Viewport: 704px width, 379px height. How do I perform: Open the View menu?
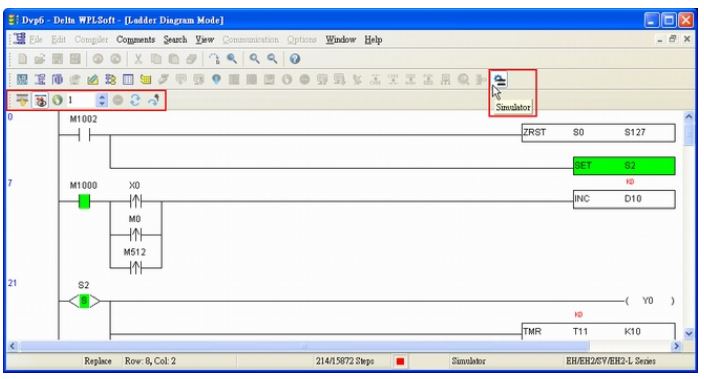pos(204,40)
